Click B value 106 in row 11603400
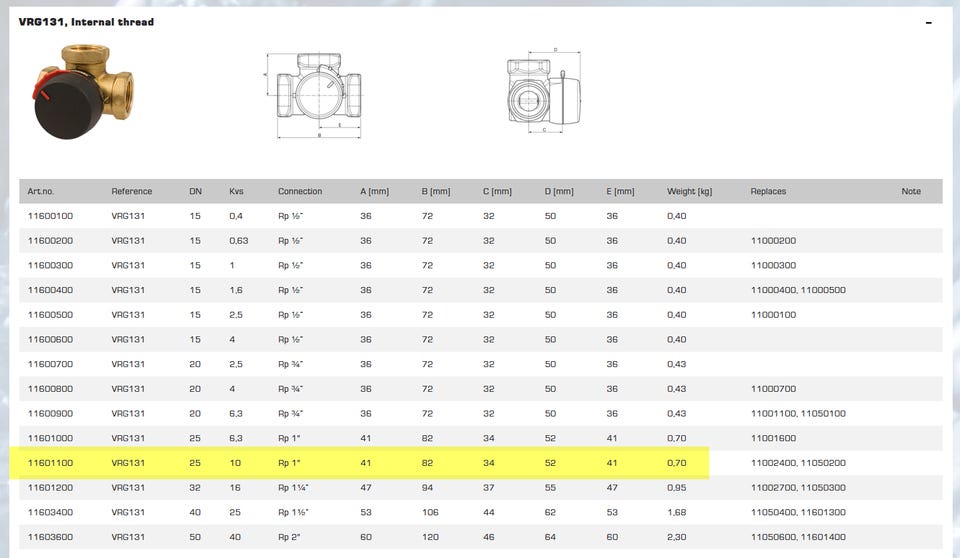Viewport: 960px width, 558px height. (430, 512)
